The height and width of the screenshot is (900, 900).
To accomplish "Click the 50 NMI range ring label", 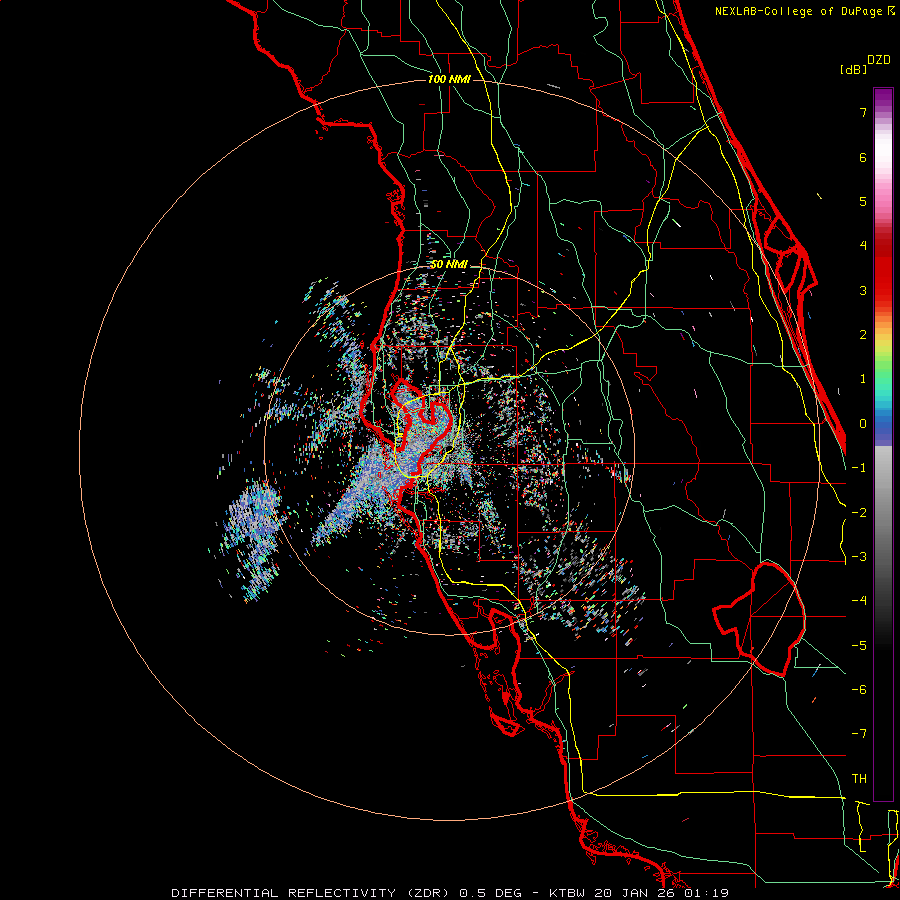I will coord(449,264).
